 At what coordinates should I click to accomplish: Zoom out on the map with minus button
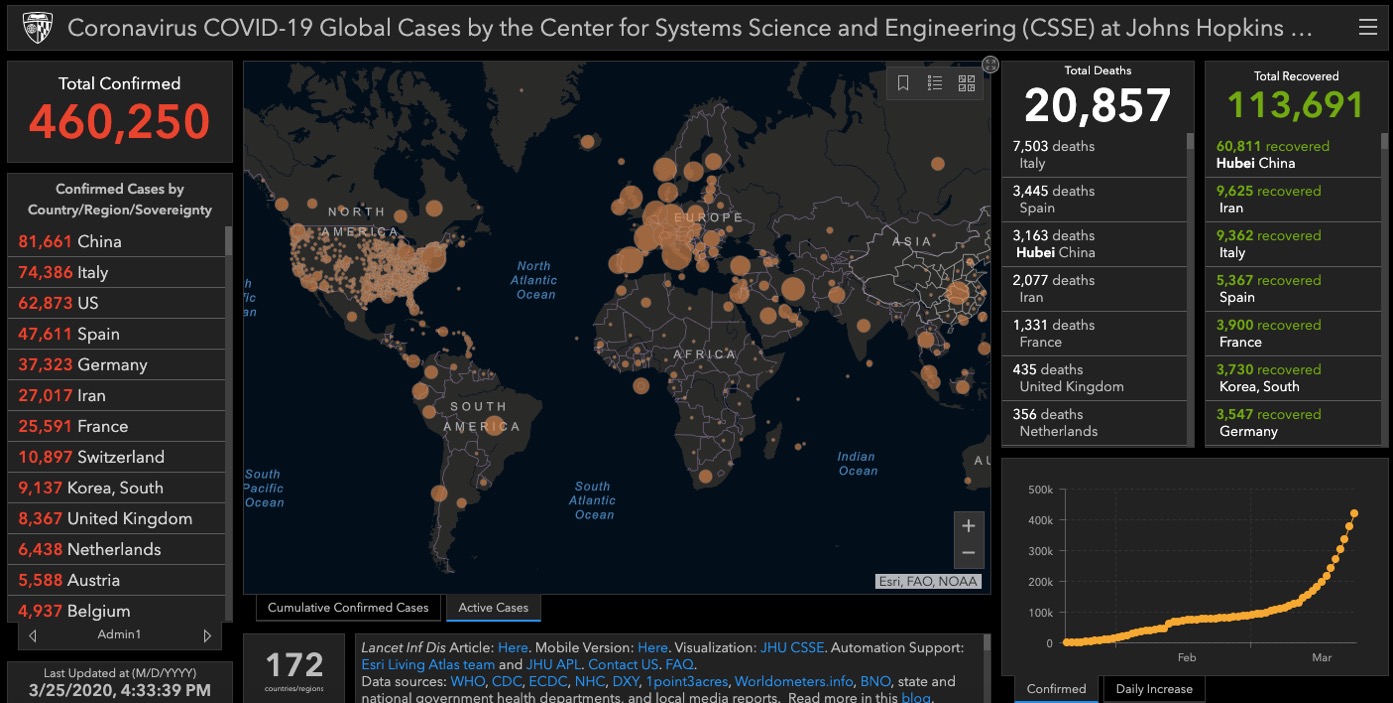pyautogui.click(x=968, y=553)
